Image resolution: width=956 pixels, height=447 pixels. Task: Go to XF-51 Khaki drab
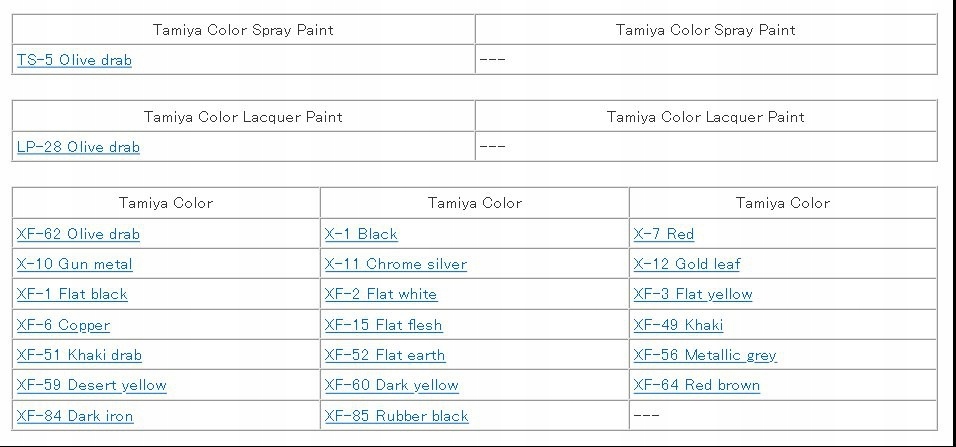79,355
